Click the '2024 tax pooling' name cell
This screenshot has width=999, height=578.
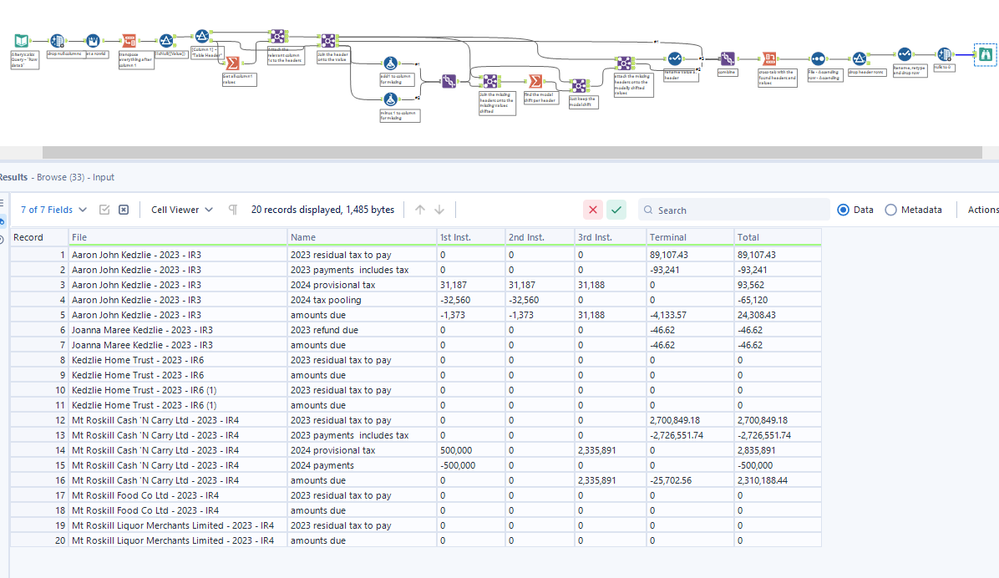[362, 300]
